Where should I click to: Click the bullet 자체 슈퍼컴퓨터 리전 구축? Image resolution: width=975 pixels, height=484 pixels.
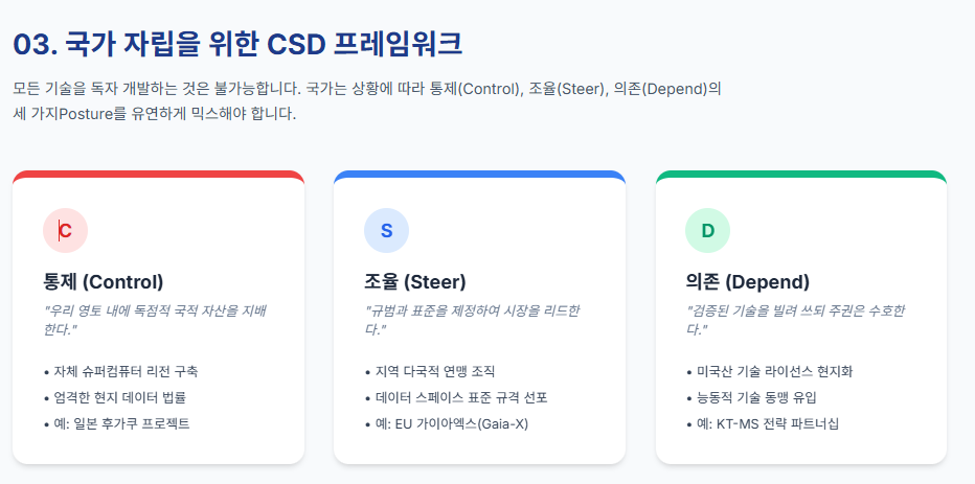[x=121, y=371]
